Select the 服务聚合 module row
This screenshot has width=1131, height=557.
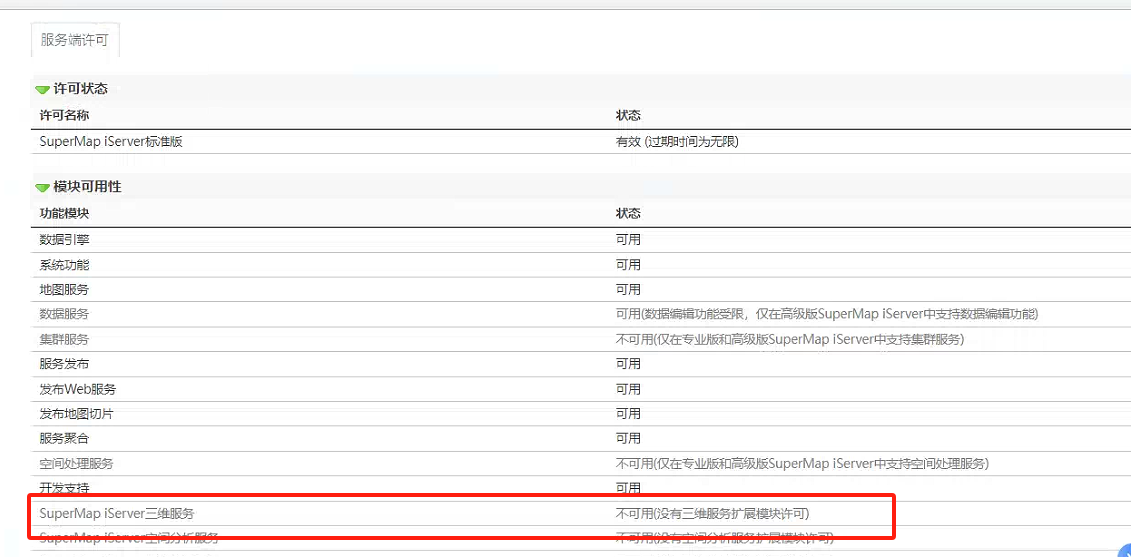point(65,439)
